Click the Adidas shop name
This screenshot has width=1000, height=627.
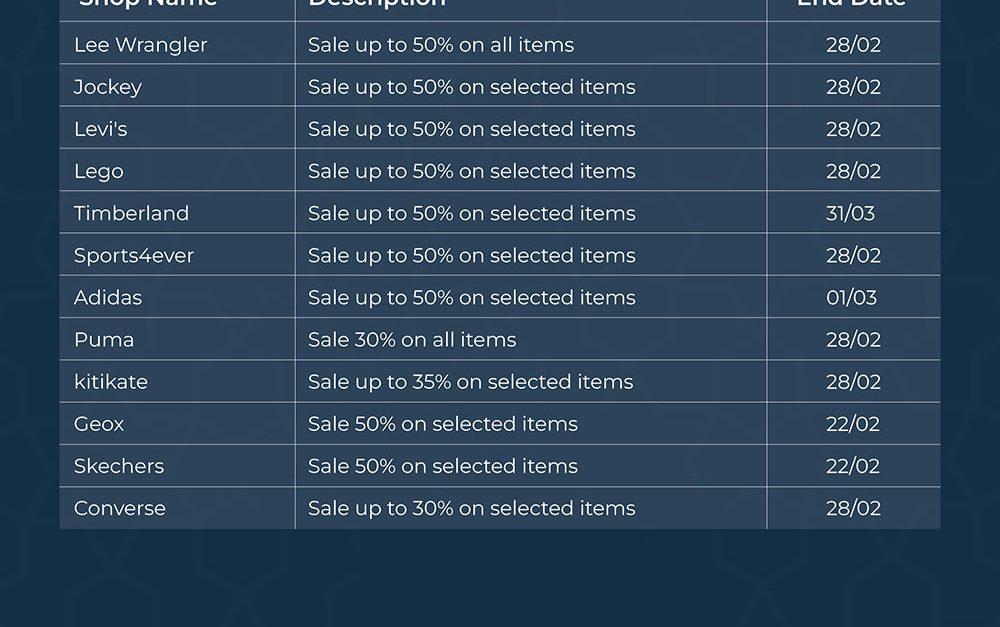click(x=108, y=297)
